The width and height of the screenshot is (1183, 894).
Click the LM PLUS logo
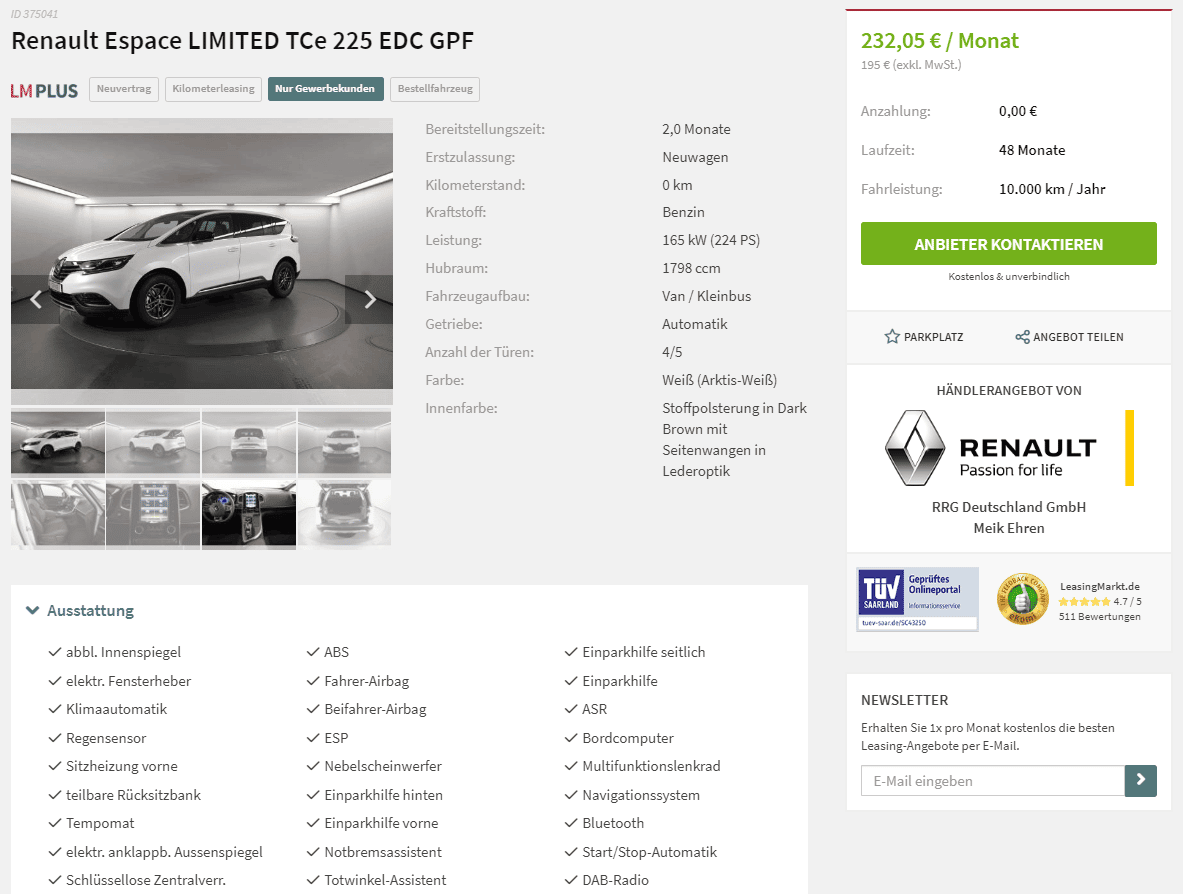(x=45, y=91)
